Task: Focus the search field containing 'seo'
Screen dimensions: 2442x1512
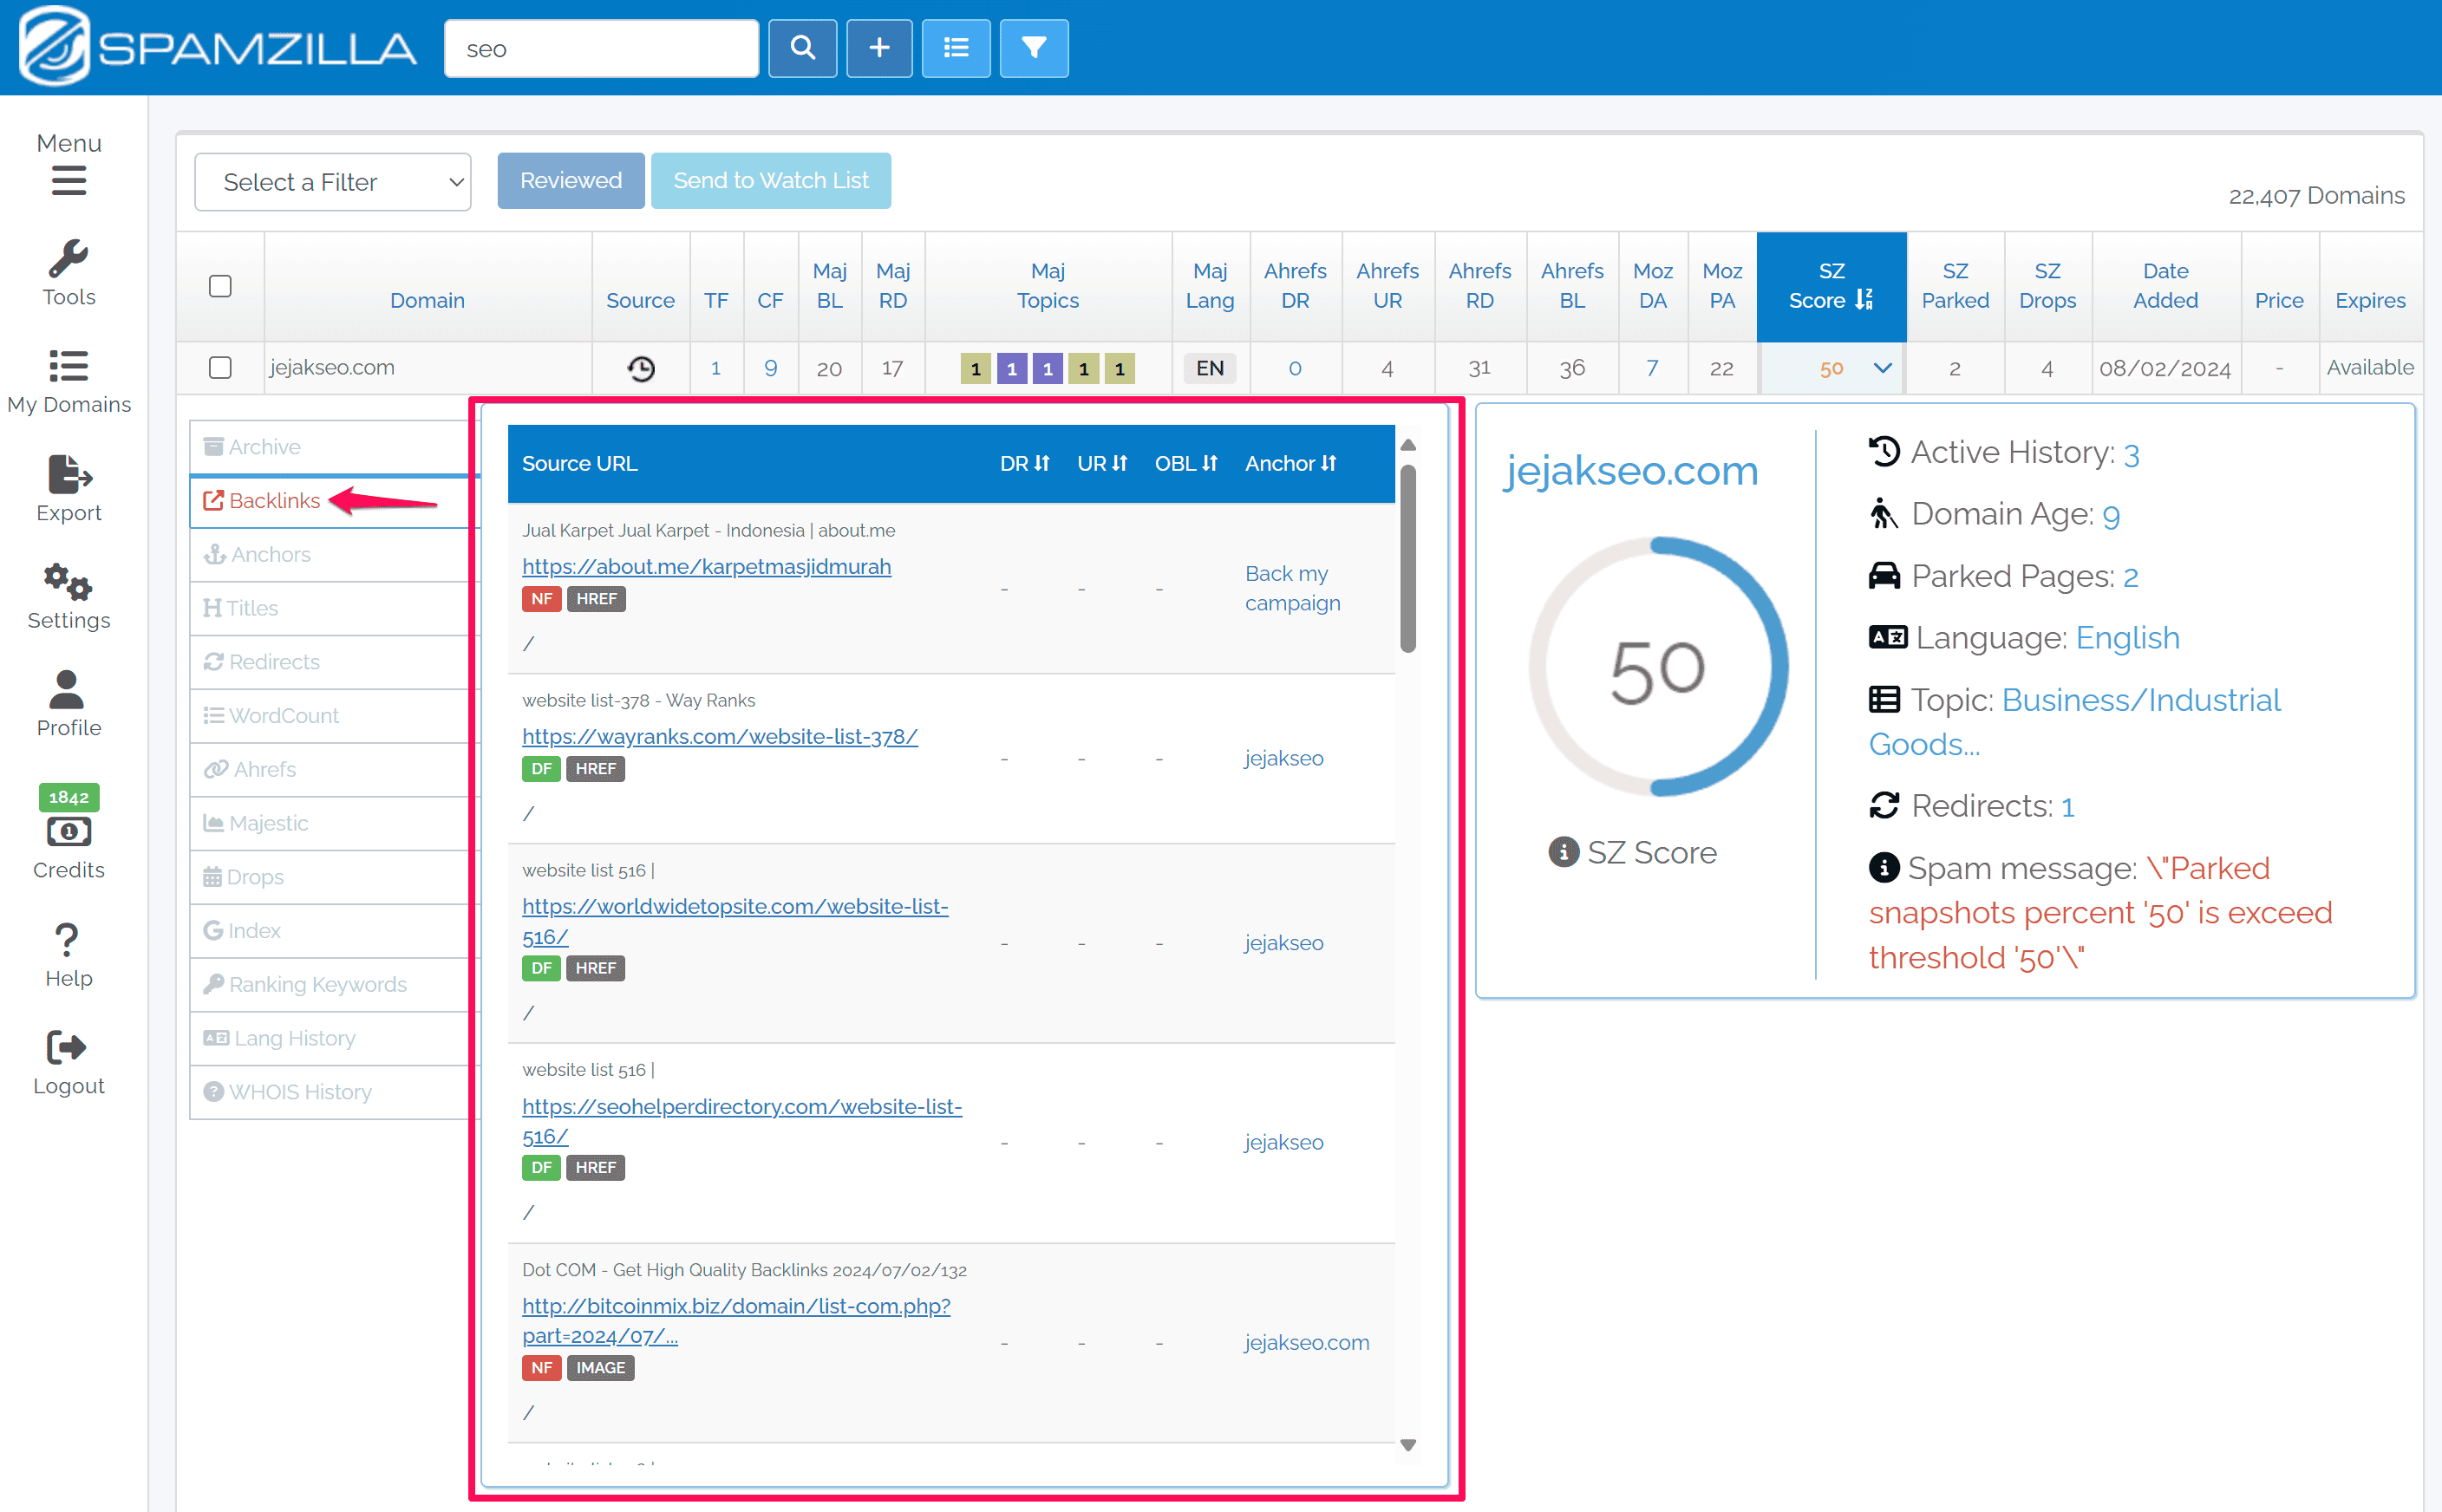Action: [x=602, y=48]
